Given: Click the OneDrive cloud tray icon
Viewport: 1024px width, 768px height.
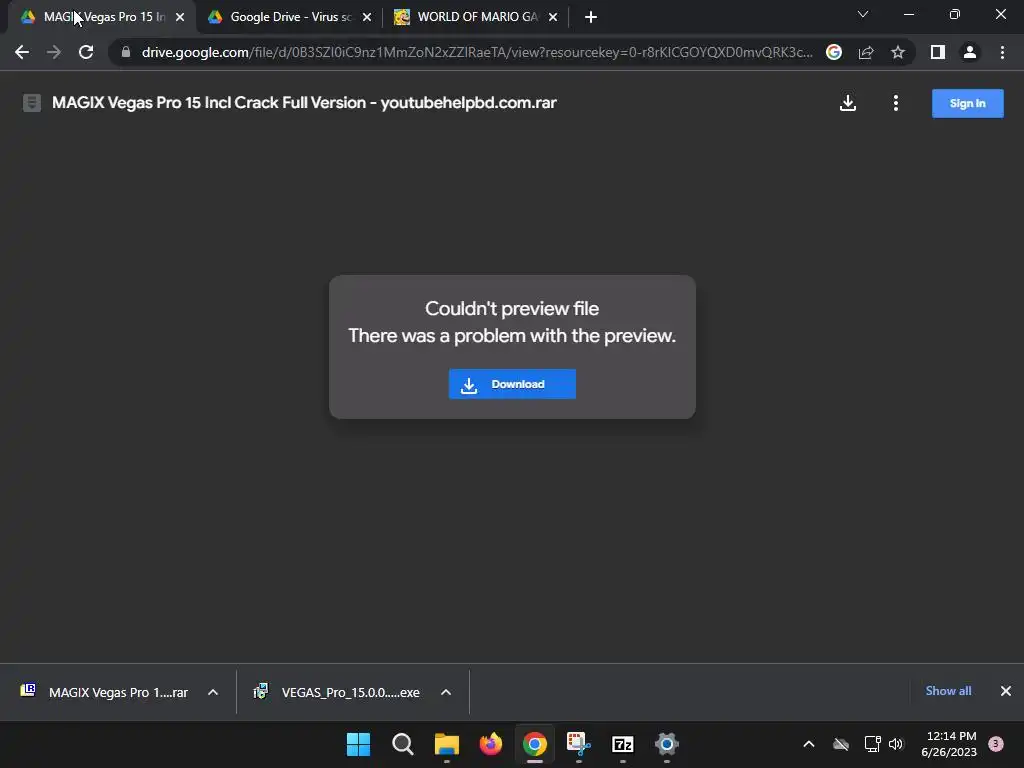Looking at the screenshot, I should point(841,744).
